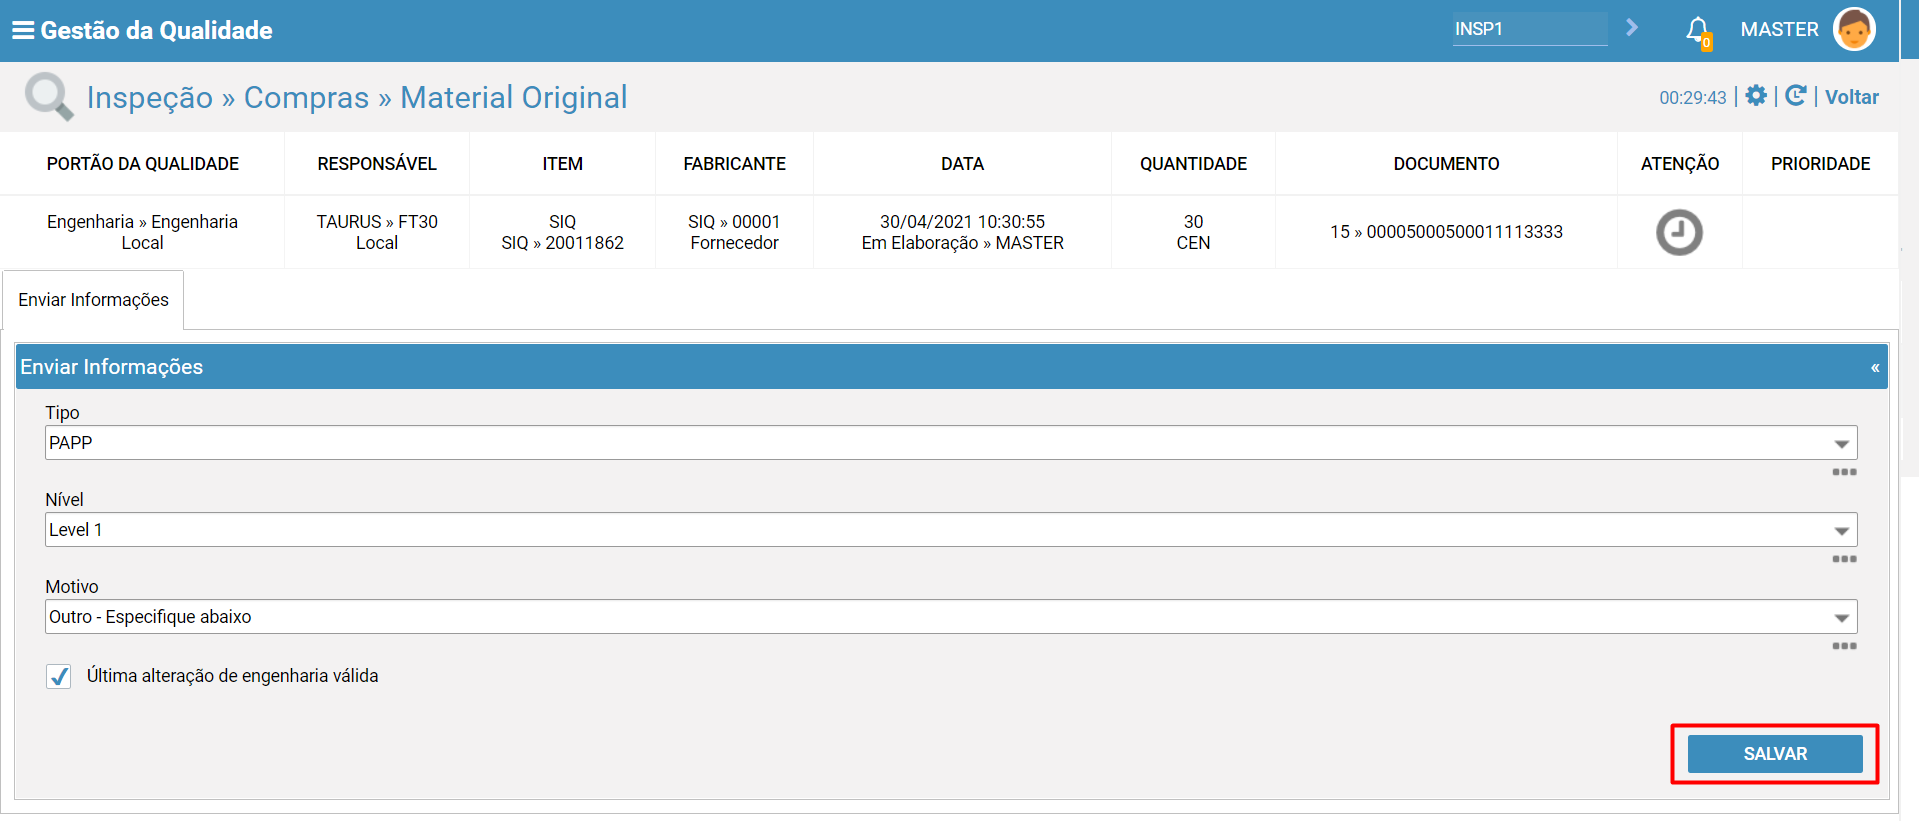Open the MASTER user avatar
Image resolution: width=1921 pixels, height=821 pixels.
1853,29
